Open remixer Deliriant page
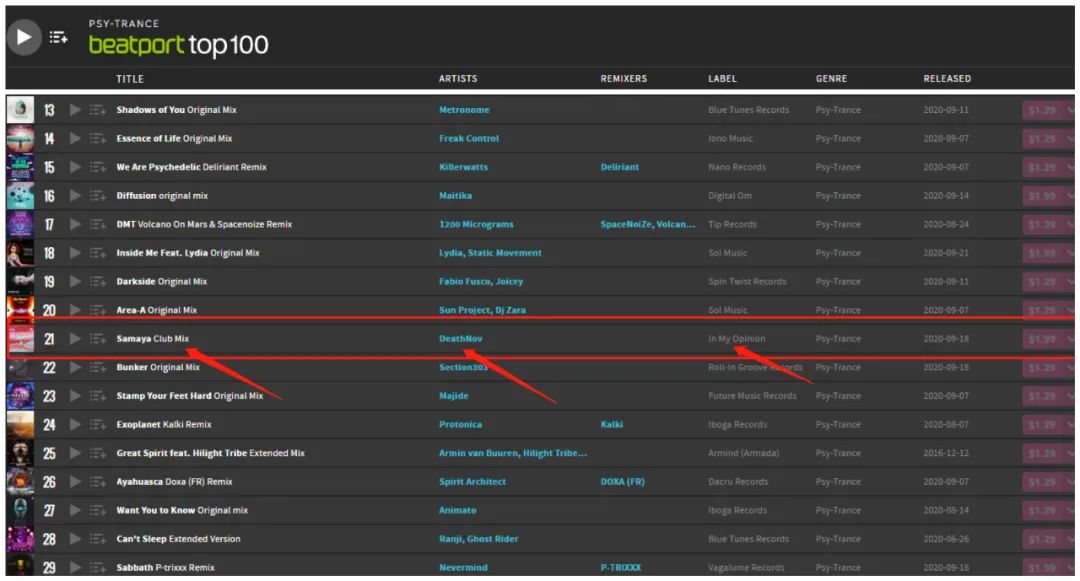 tap(619, 167)
